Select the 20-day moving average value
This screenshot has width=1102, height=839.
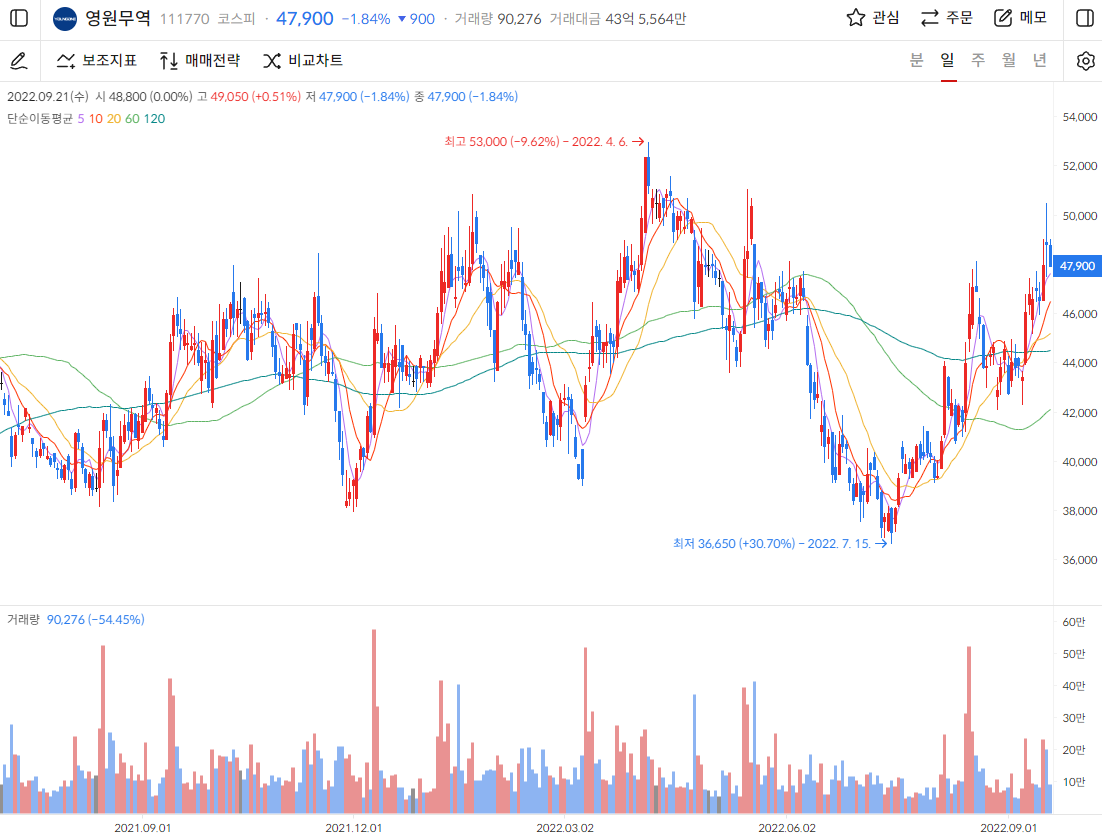click(114, 119)
